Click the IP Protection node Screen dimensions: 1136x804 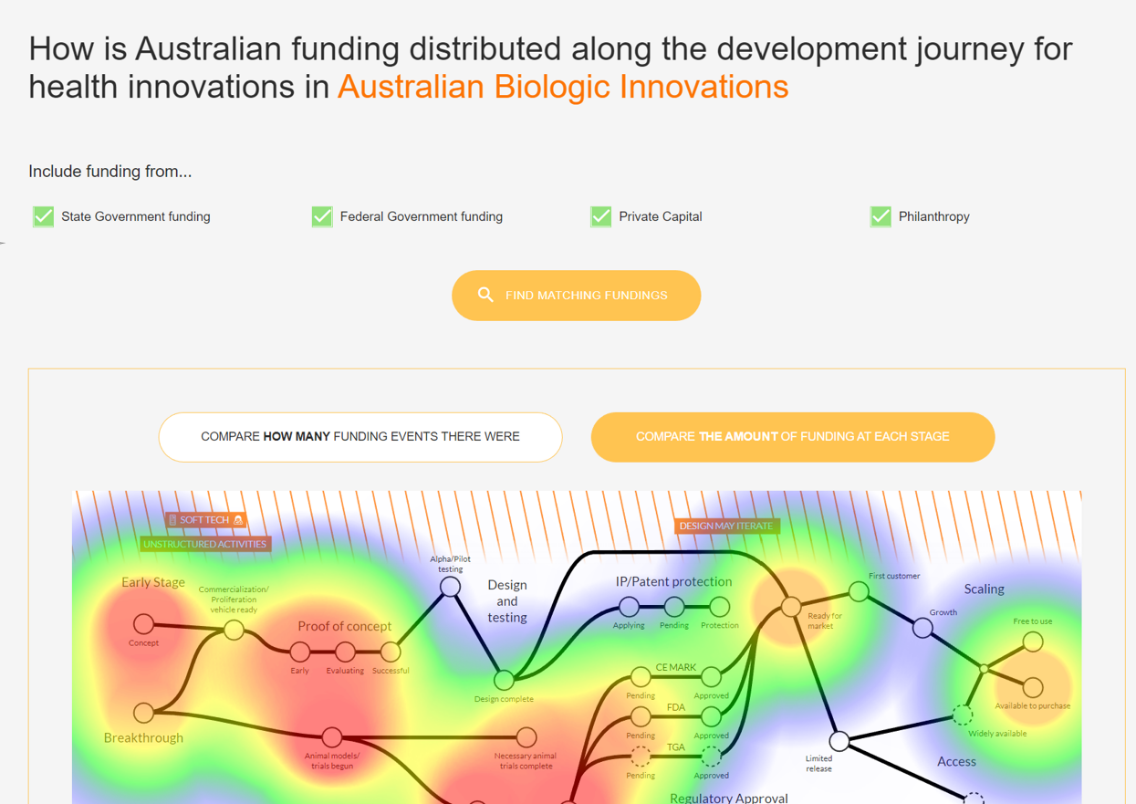tap(719, 606)
